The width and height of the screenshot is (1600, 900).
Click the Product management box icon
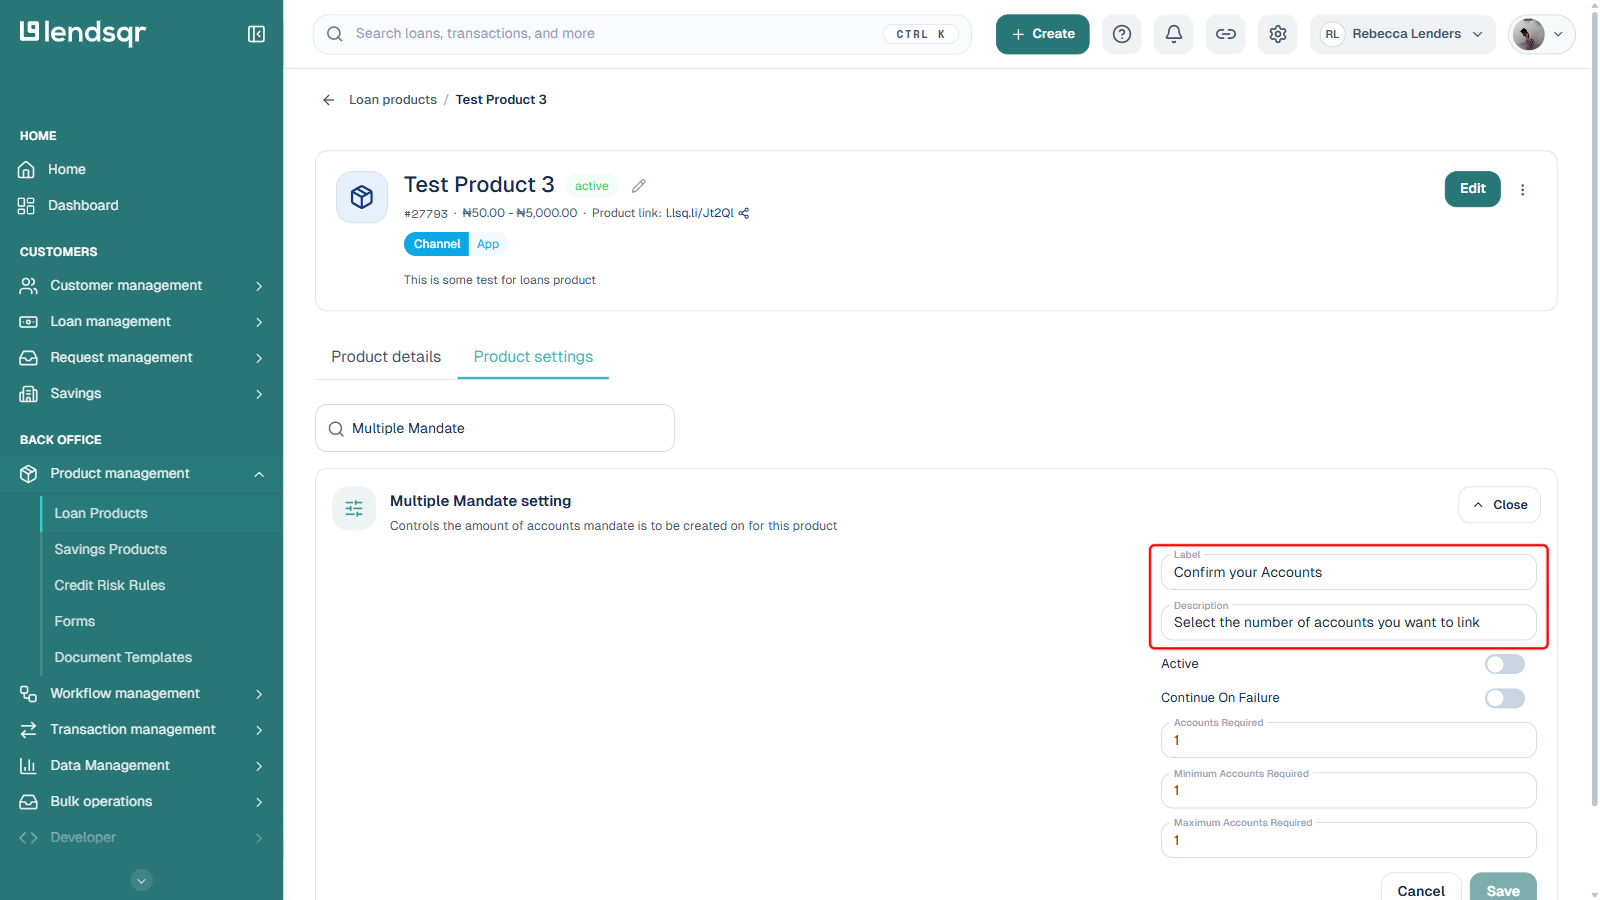click(x=29, y=474)
